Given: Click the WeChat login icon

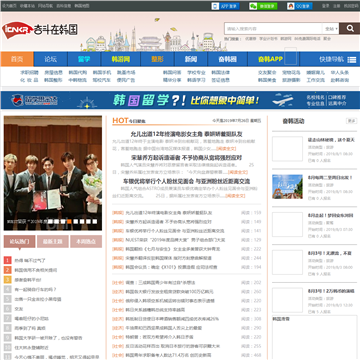Looking at the screenshot, I should (253, 6).
